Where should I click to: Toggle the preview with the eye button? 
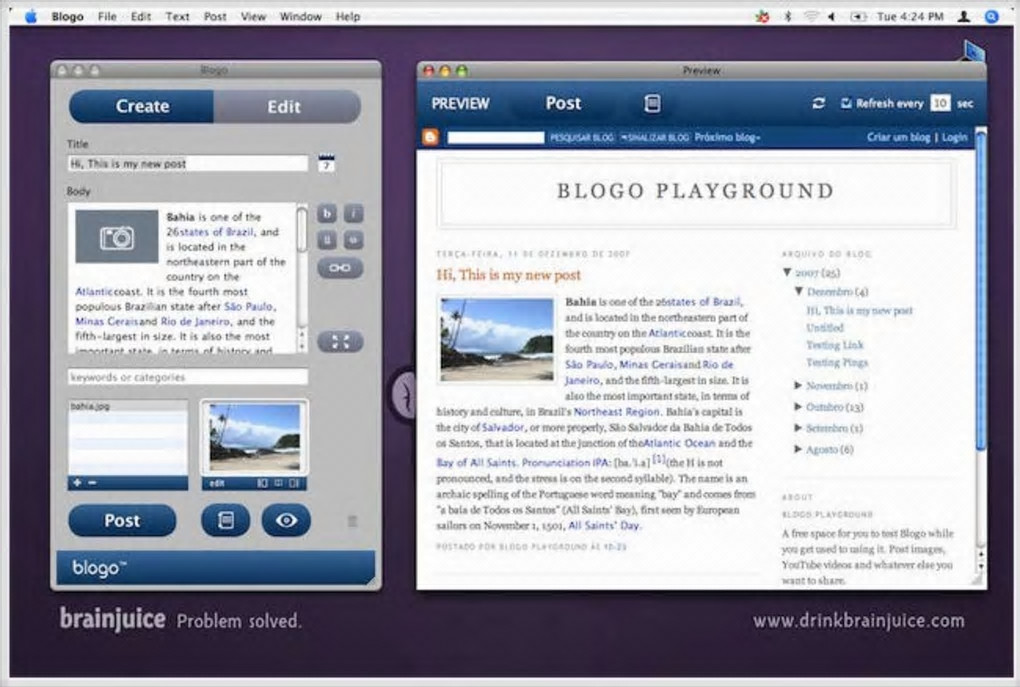pyautogui.click(x=286, y=520)
